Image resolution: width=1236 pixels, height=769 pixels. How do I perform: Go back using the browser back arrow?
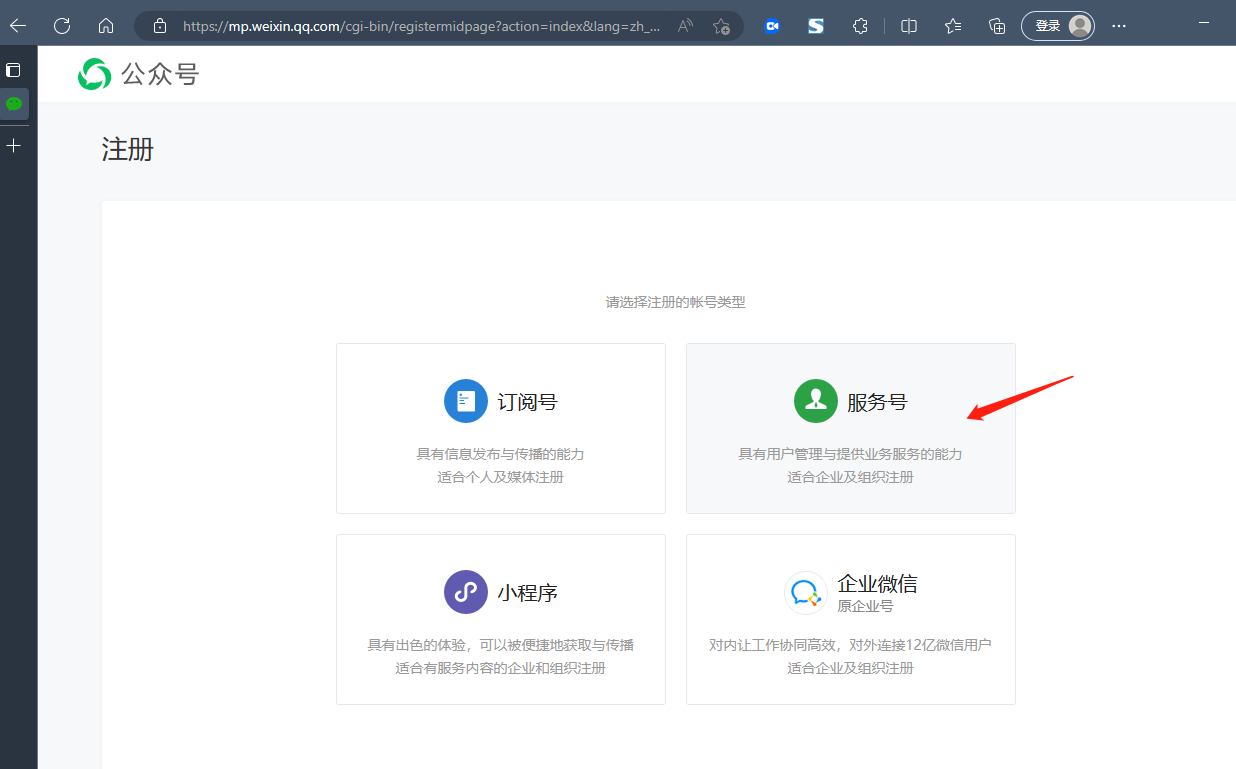click(x=18, y=26)
